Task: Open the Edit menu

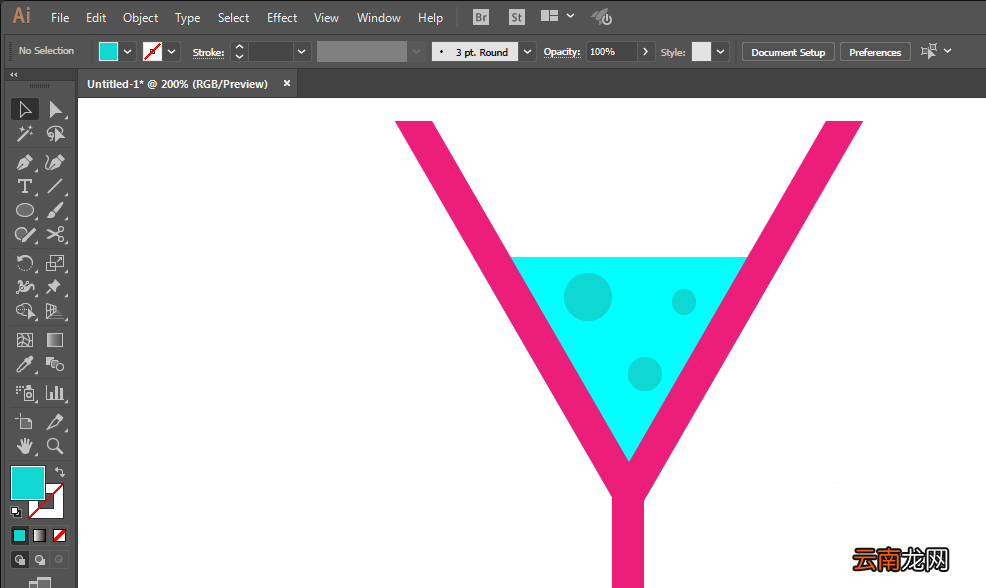Action: 96,18
